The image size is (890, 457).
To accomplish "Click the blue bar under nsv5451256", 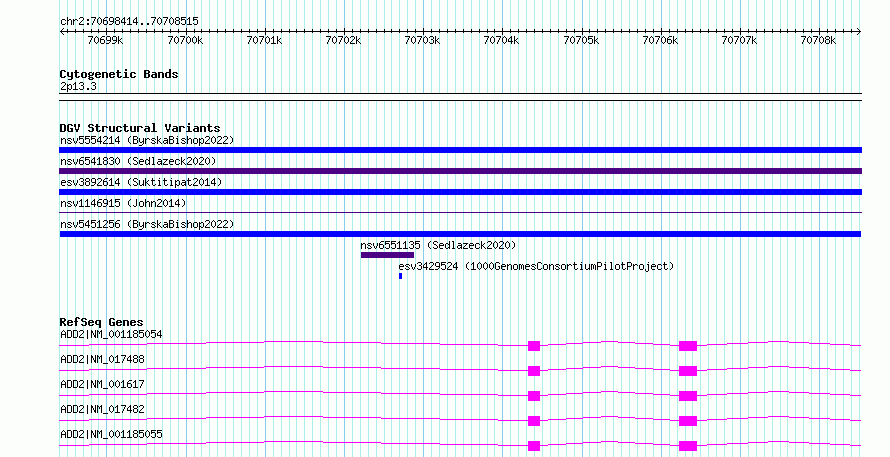I will (460, 234).
